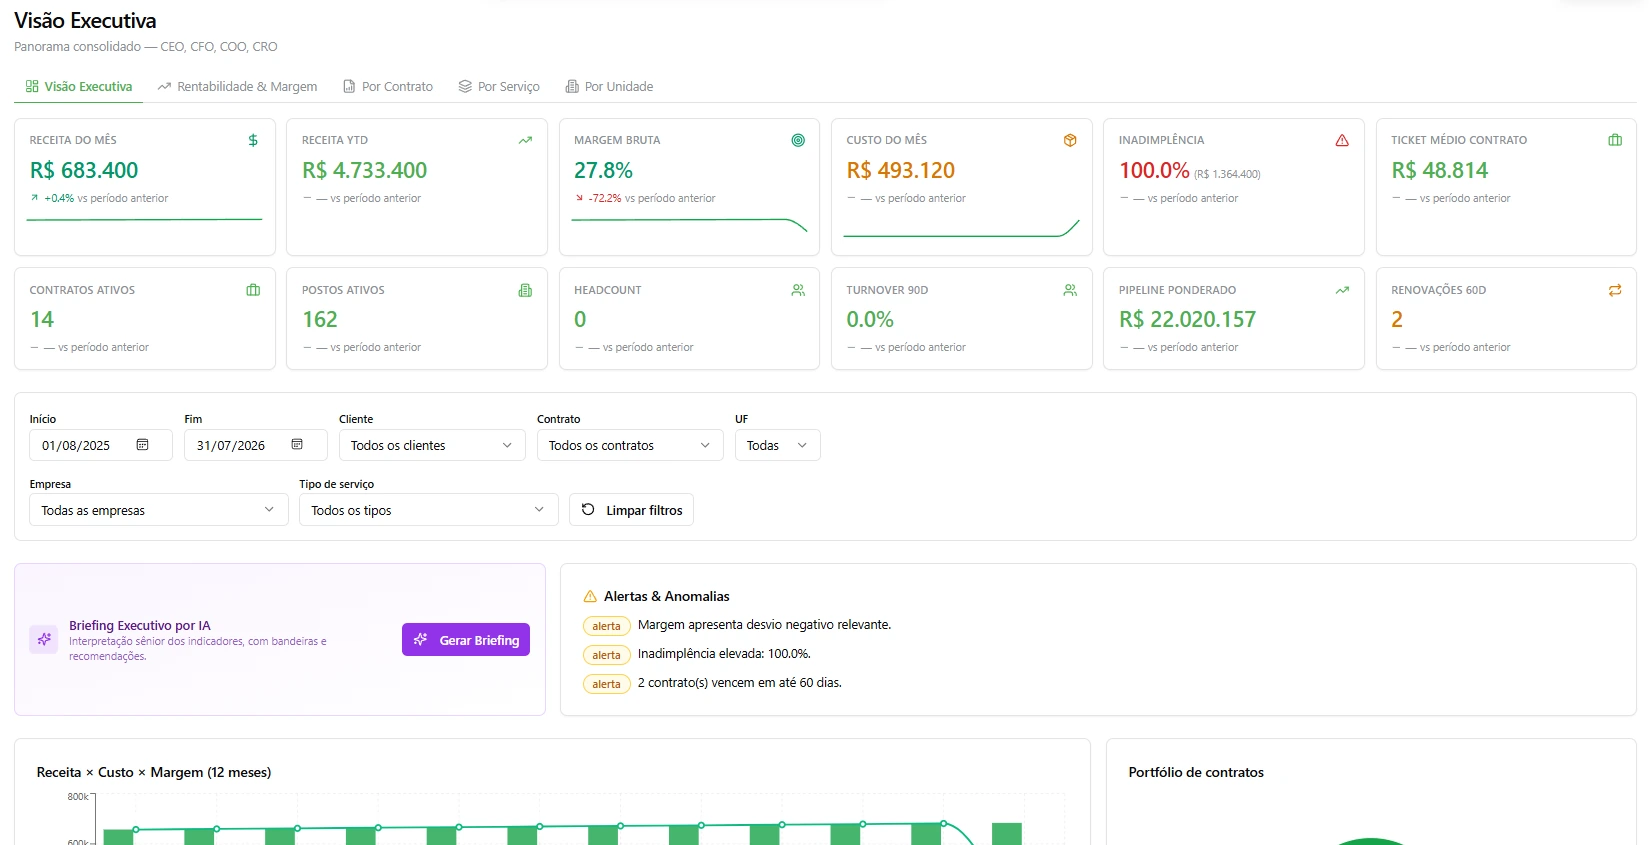Expand the Tipo de serviço dropdown
The image size is (1649, 845).
[x=428, y=510]
